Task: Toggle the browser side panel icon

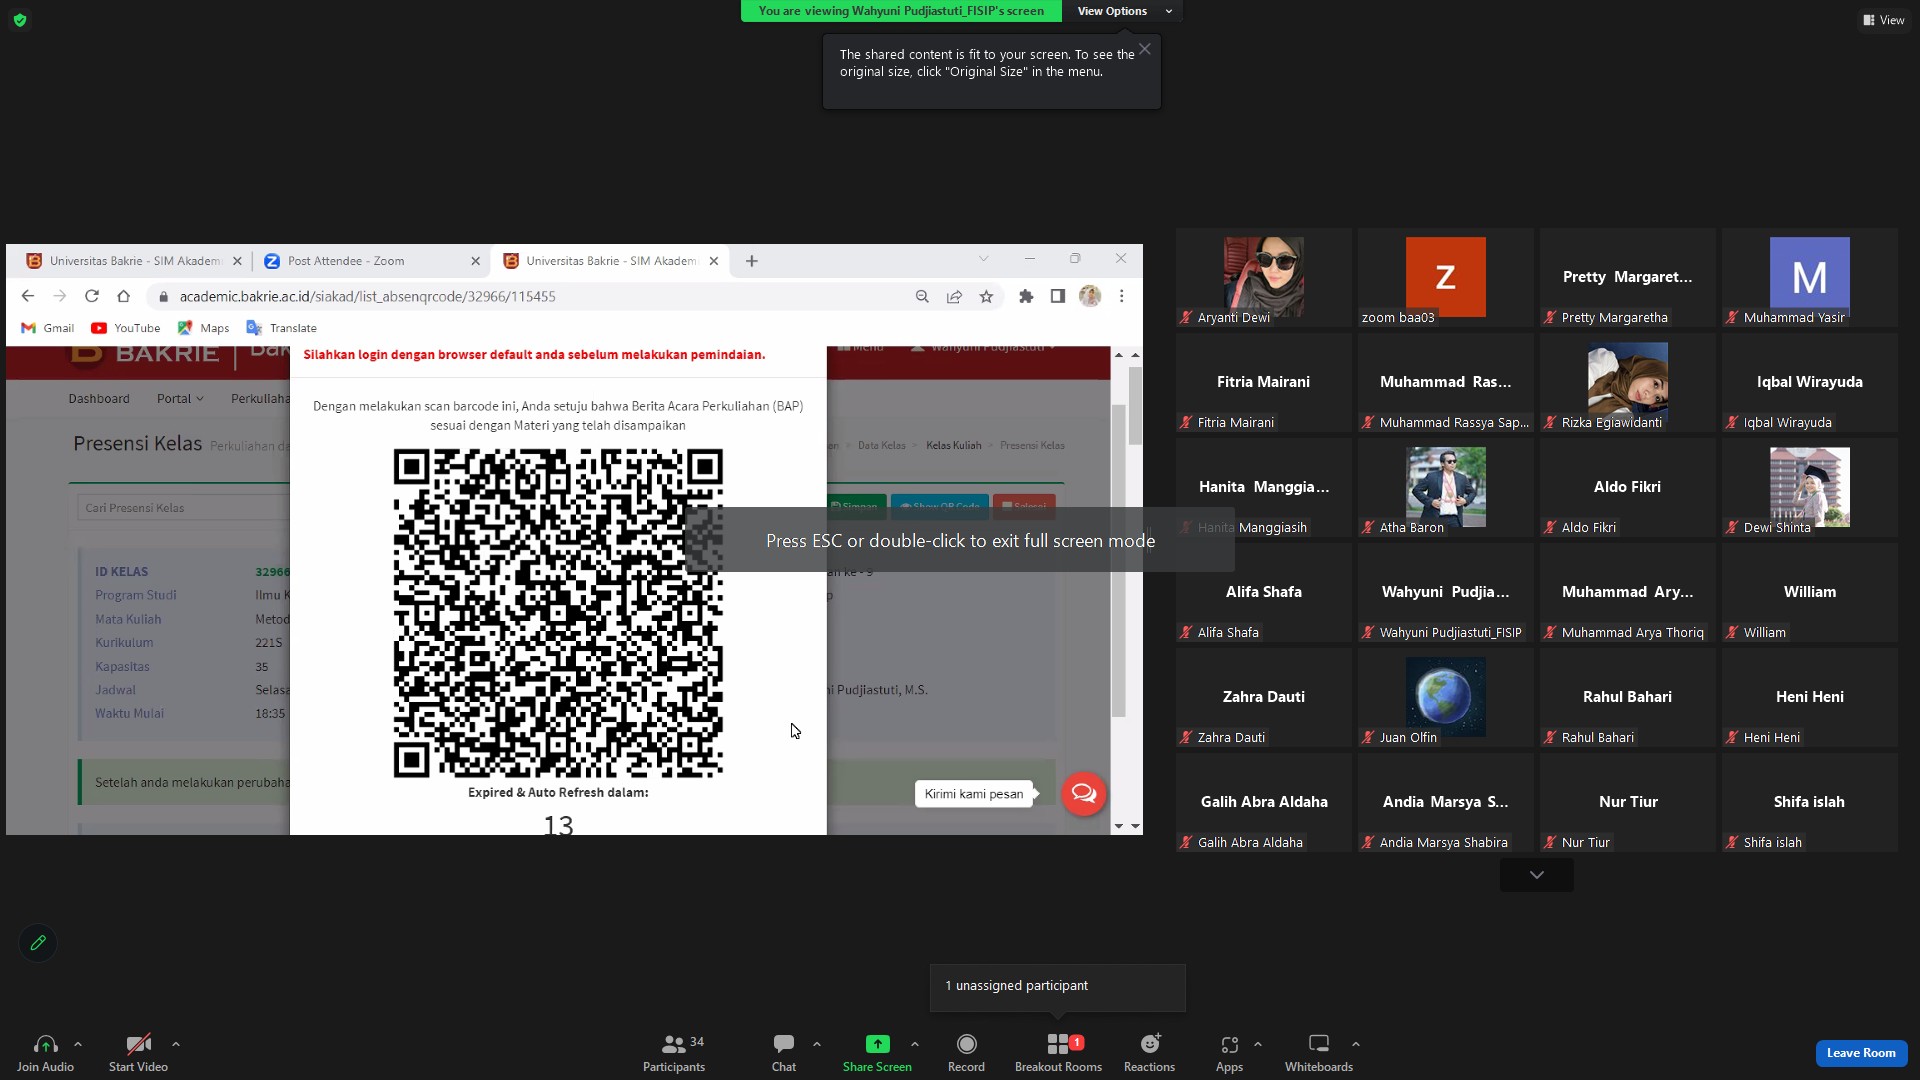Action: pyautogui.click(x=1057, y=296)
